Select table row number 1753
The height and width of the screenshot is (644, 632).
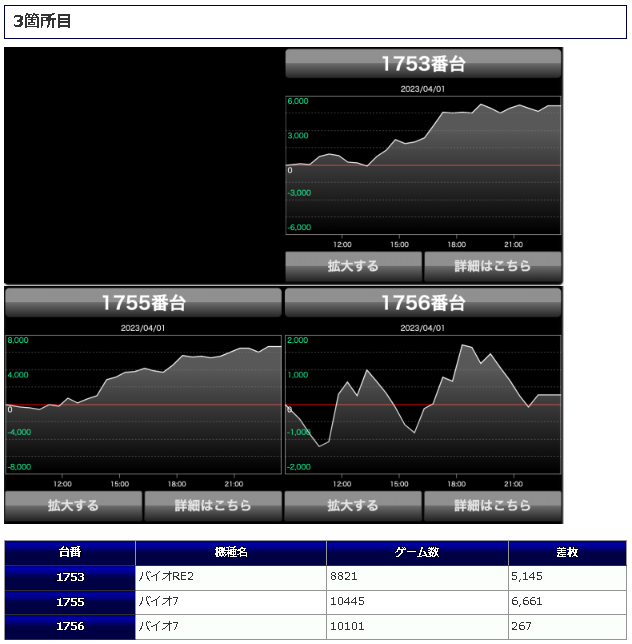70,578
